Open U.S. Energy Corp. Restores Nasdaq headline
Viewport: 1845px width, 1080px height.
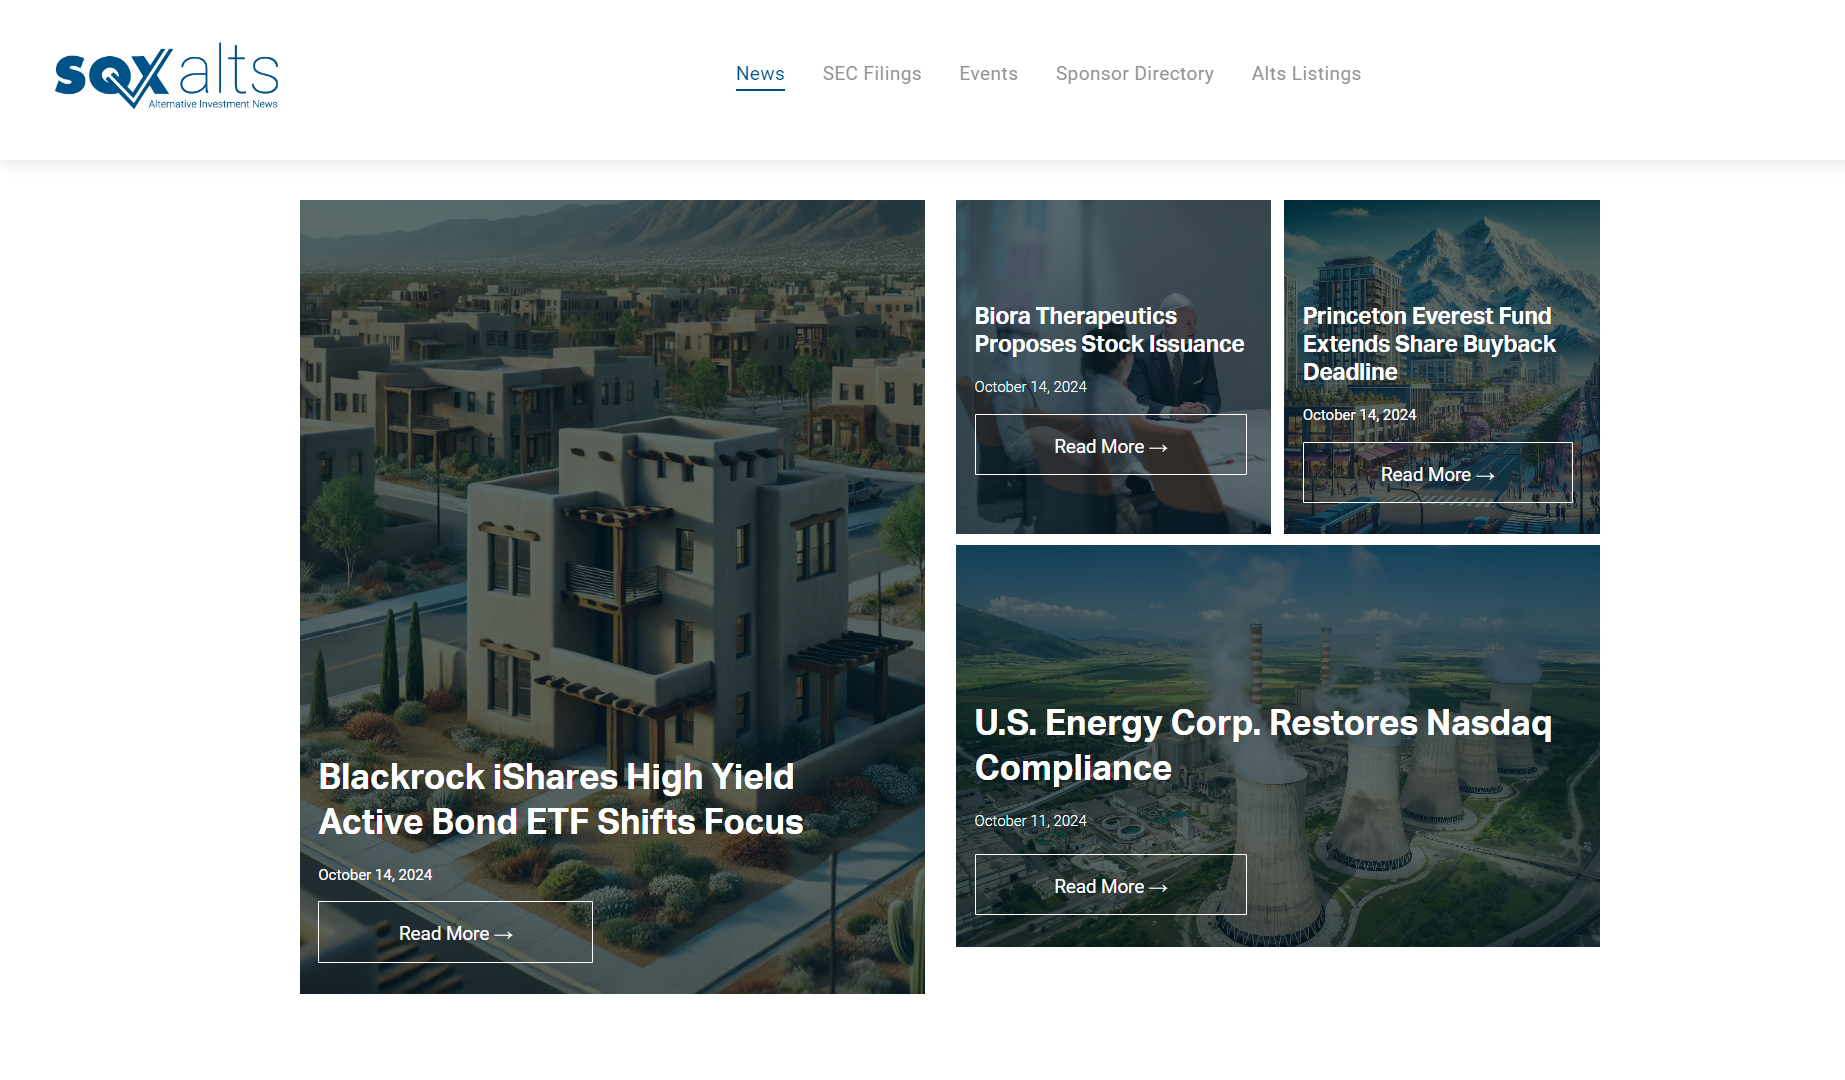click(1263, 745)
